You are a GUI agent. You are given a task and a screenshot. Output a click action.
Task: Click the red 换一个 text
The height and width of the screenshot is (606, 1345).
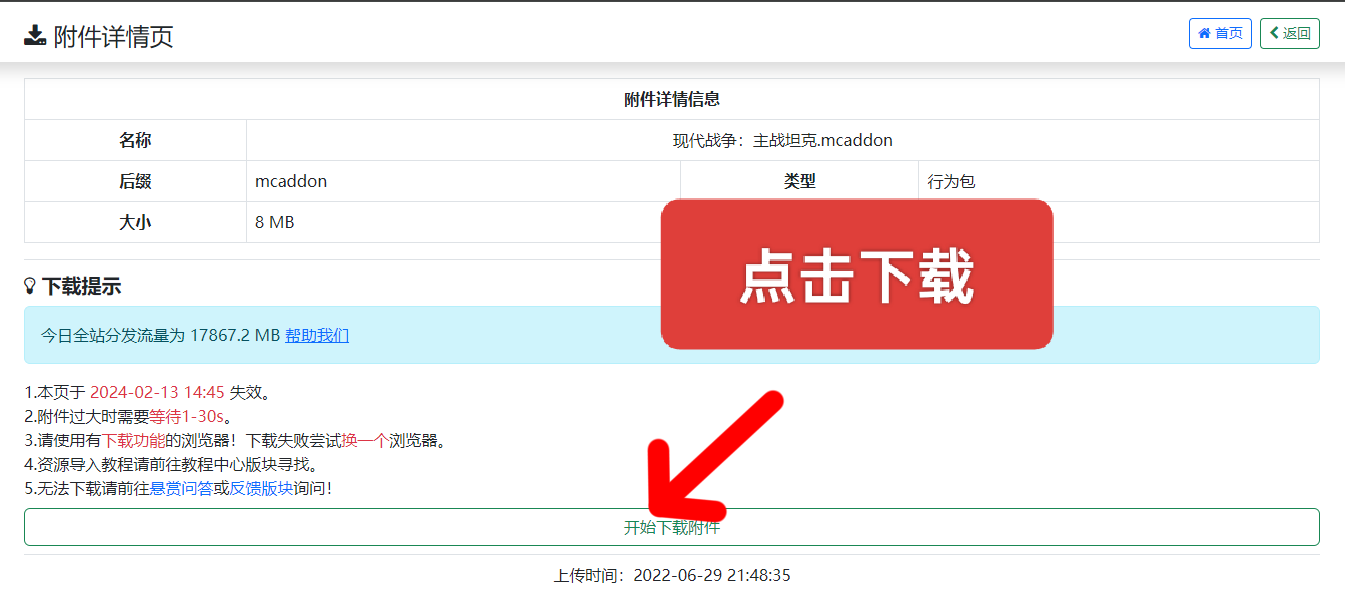pyautogui.click(x=365, y=440)
